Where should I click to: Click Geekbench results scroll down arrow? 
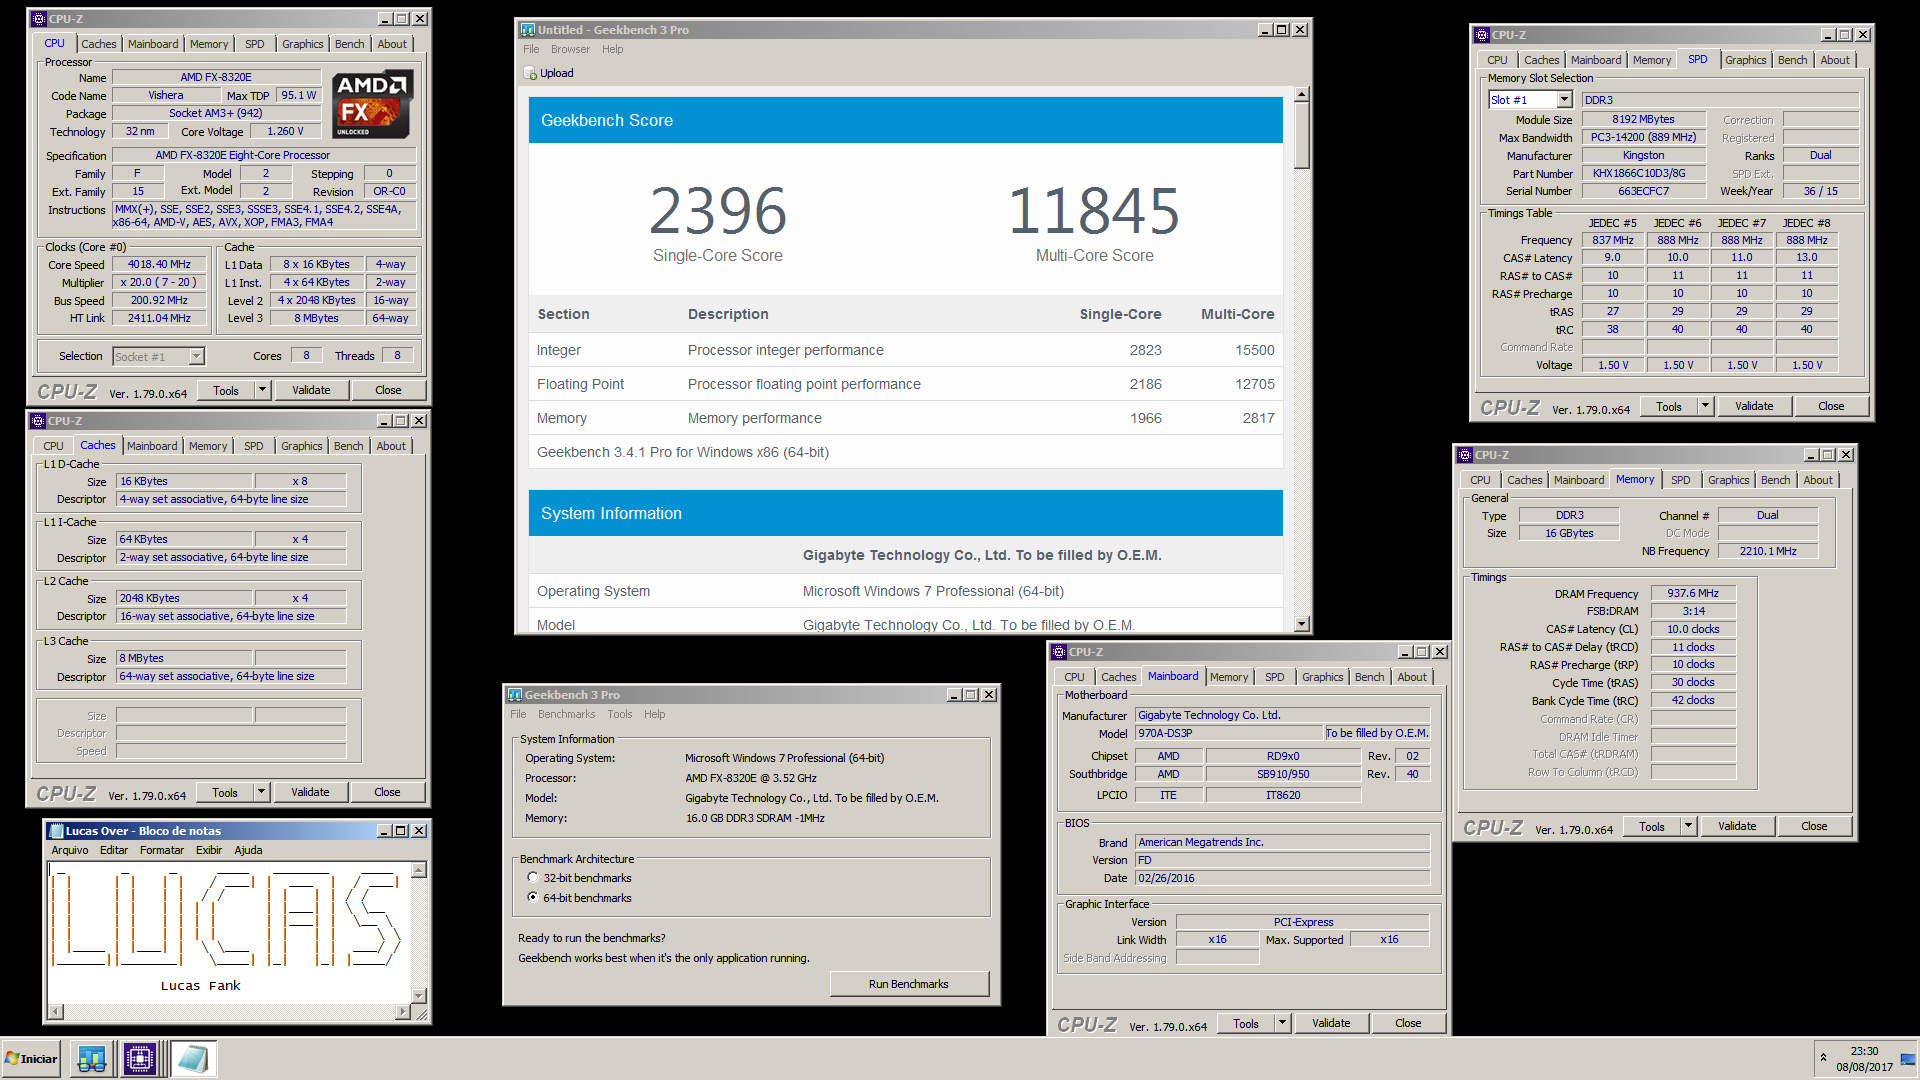(x=1301, y=624)
